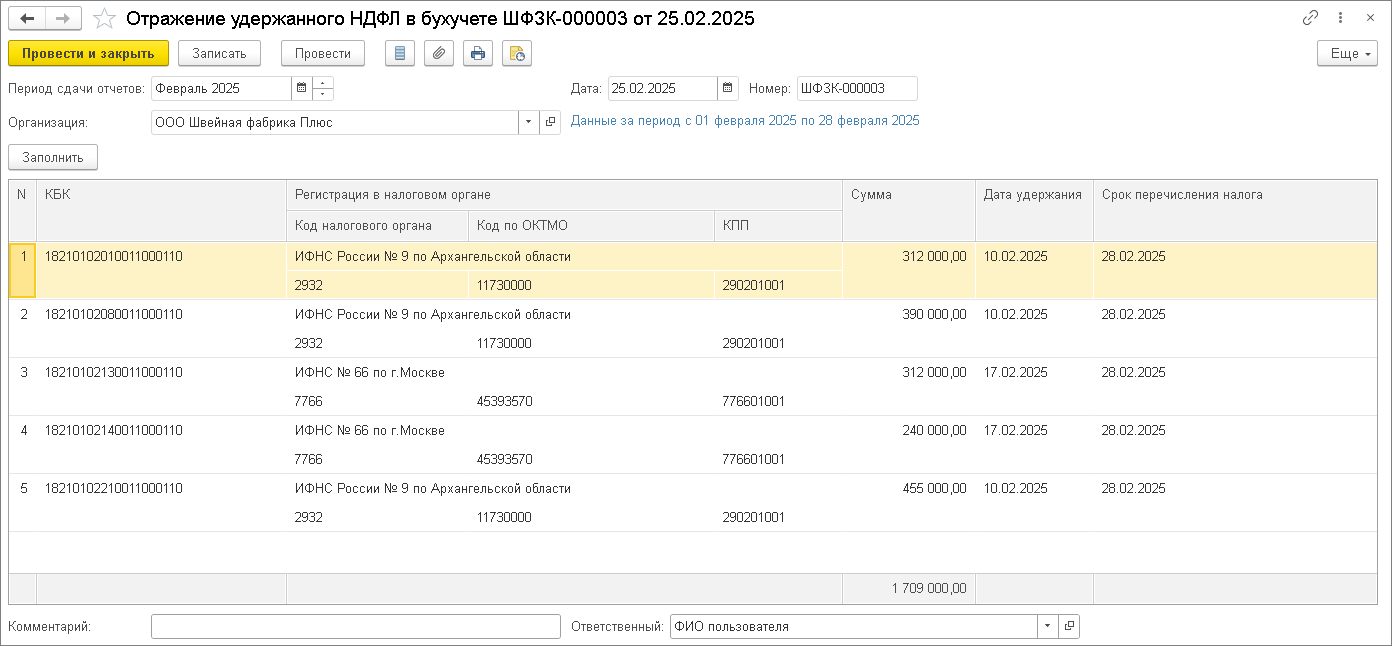Select row 3 with KBK 18210102130011000110

point(113,373)
